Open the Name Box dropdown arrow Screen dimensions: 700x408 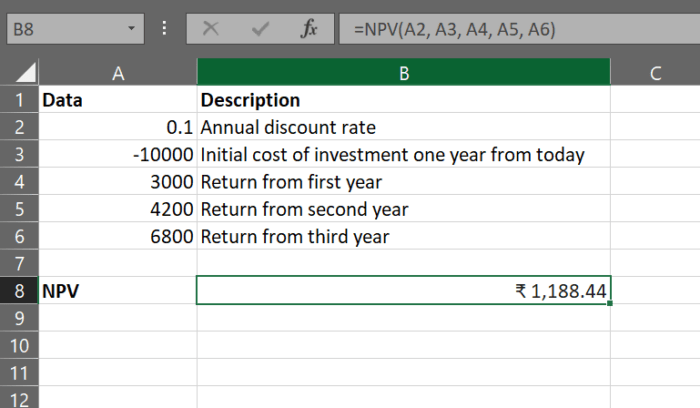tap(131, 29)
